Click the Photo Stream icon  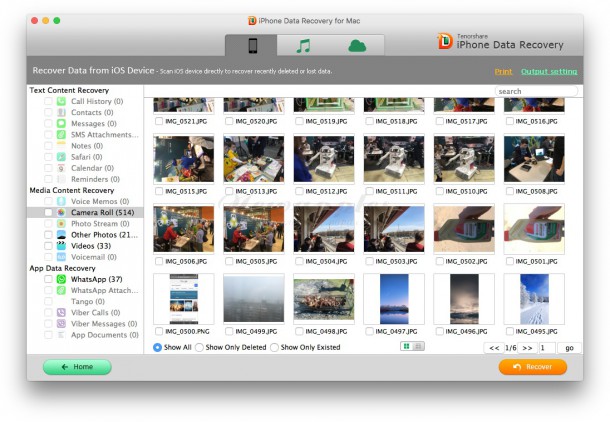(61, 224)
